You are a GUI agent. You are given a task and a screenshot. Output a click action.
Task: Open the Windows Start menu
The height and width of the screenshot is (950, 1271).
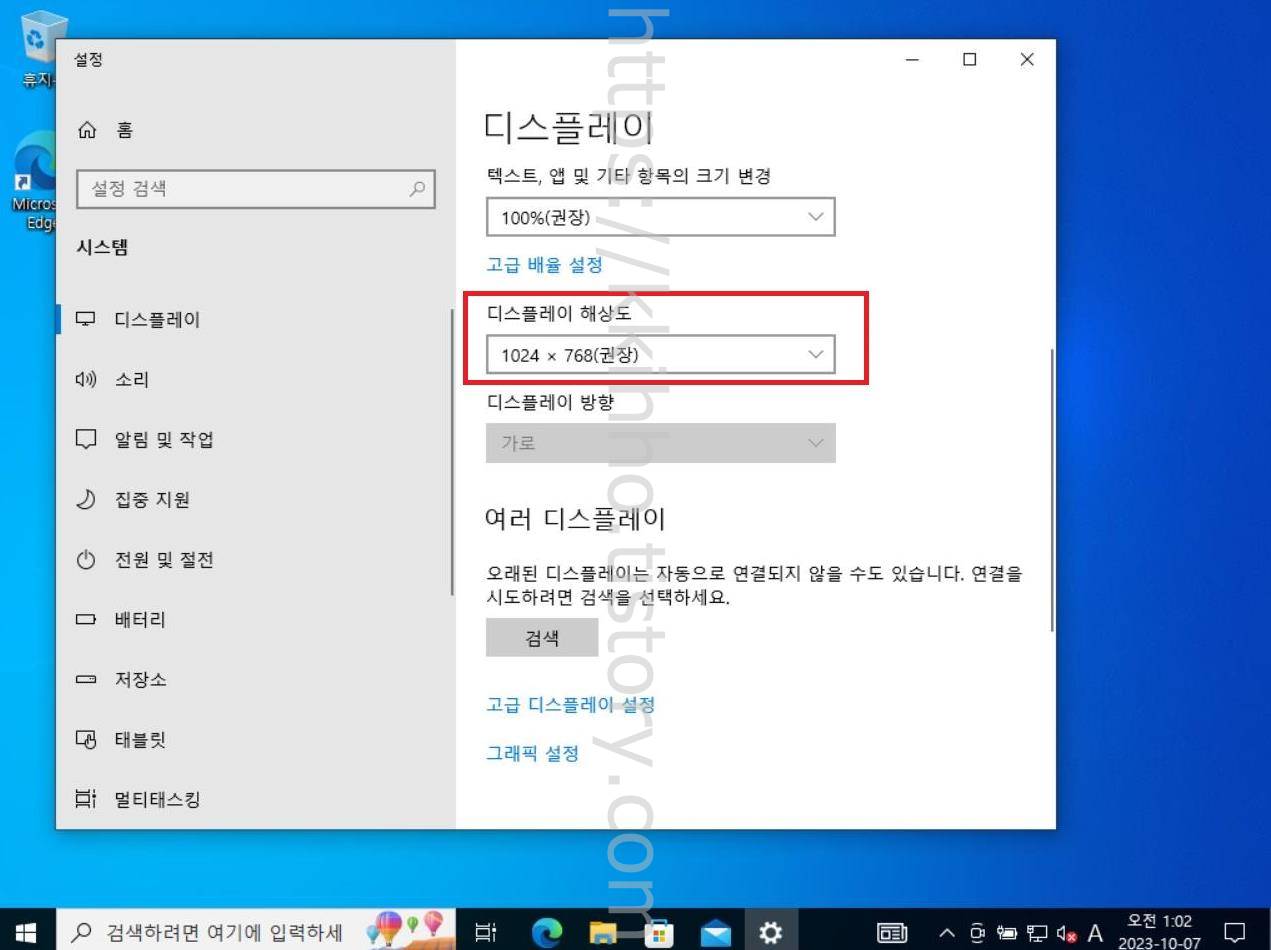(26, 932)
